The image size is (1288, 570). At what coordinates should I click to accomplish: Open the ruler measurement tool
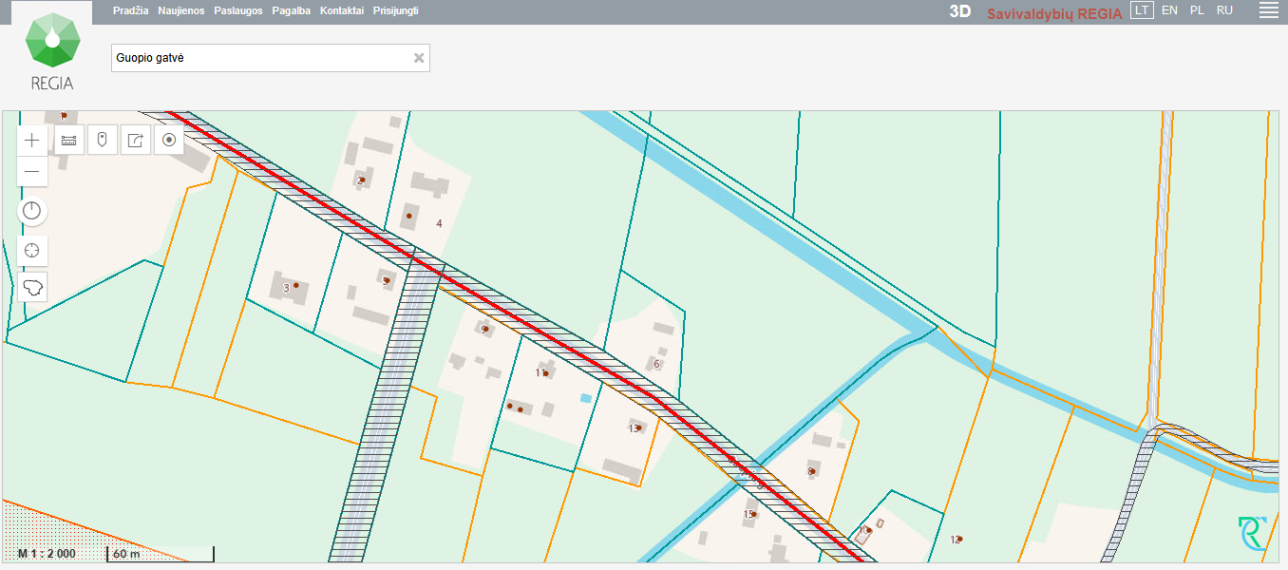(x=69, y=140)
